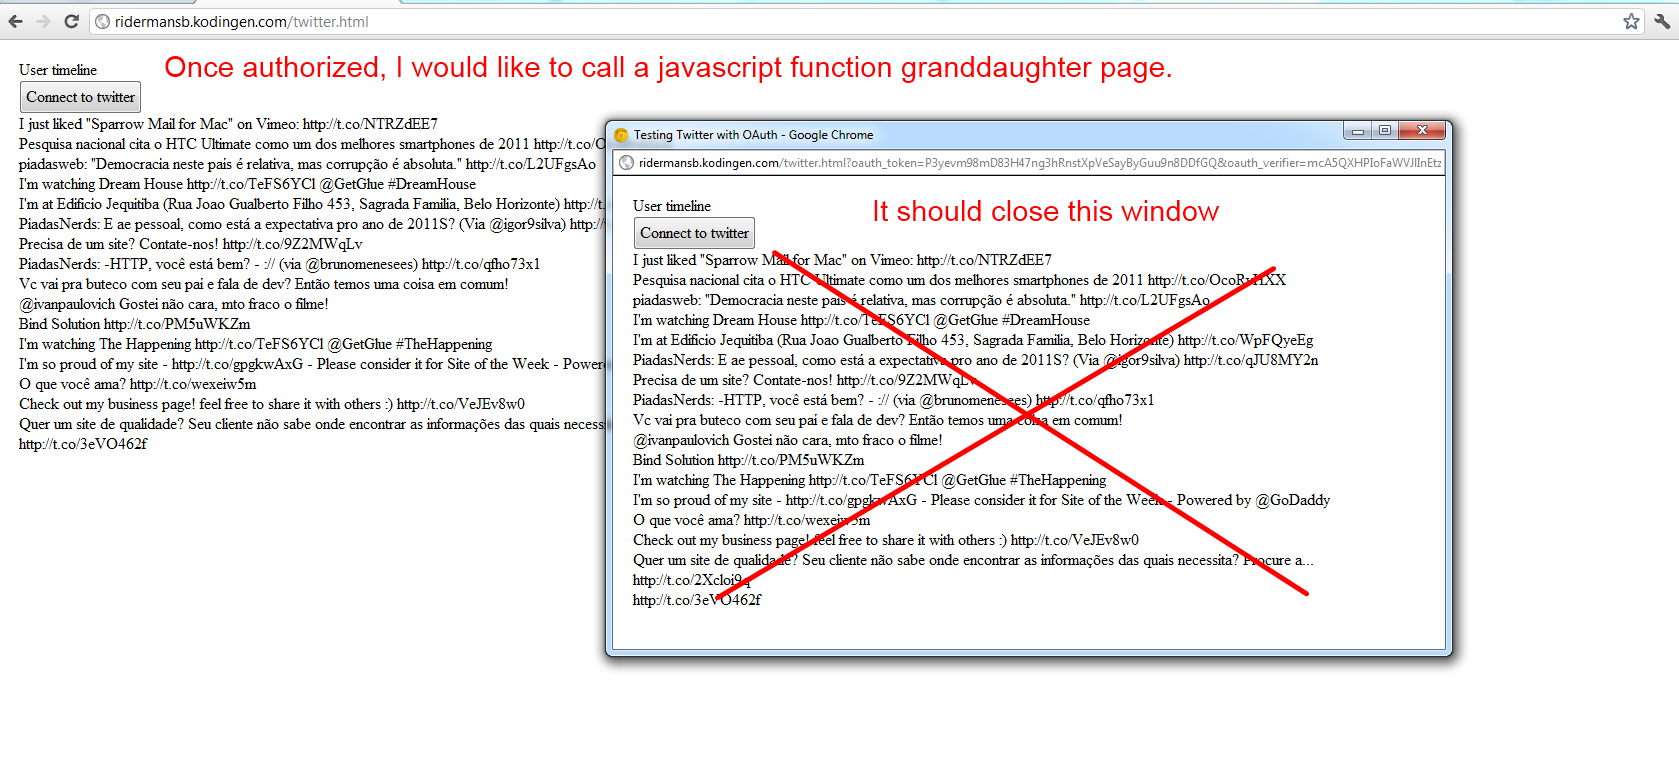
Task: Click the Bind Solution tweet in popup
Action: coord(748,460)
